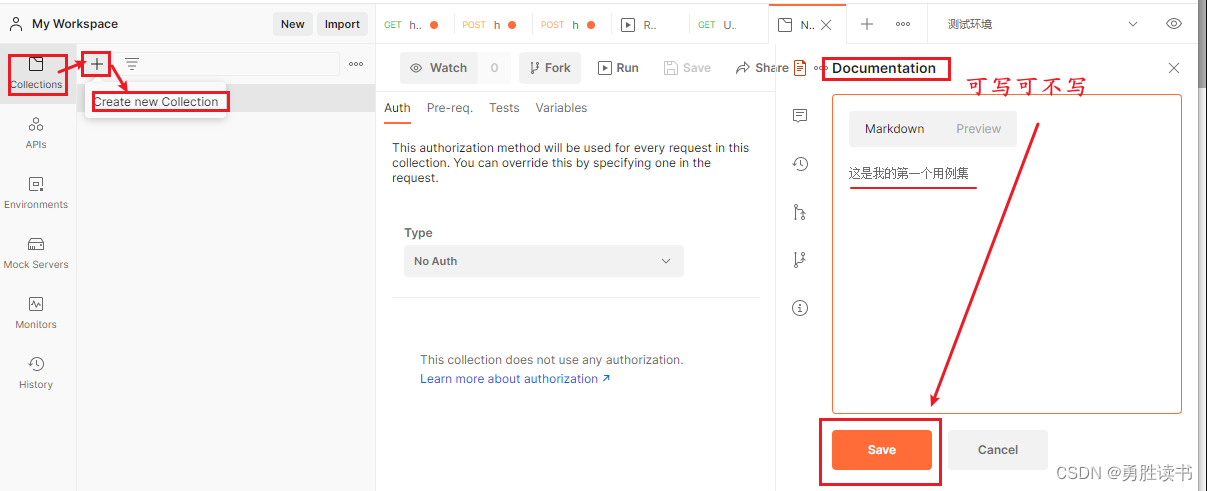Go to Mock Servers in the sidebar
Viewport: 1207px width, 491px height.
pyautogui.click(x=36, y=251)
